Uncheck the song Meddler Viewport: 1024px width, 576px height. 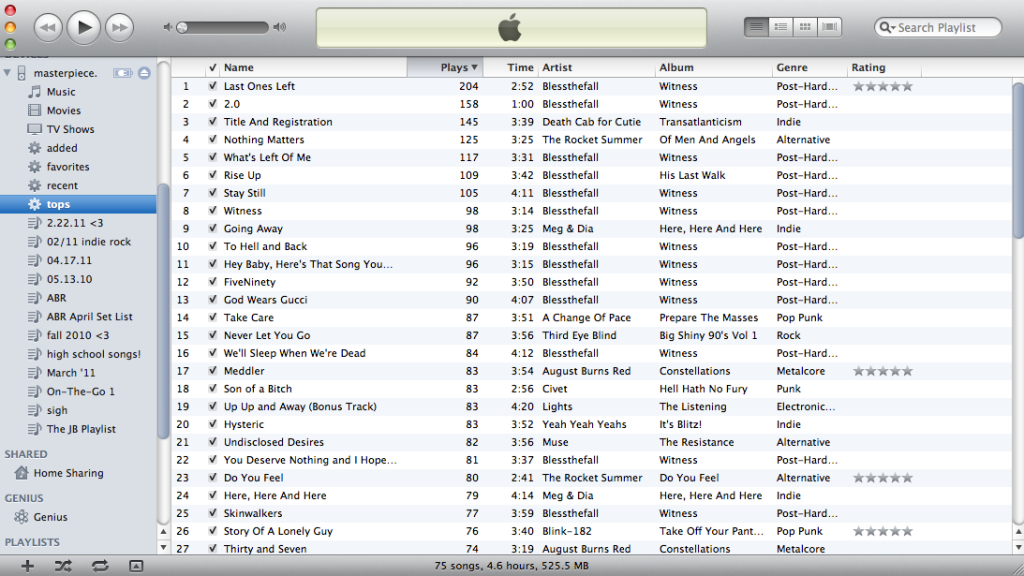click(x=212, y=371)
